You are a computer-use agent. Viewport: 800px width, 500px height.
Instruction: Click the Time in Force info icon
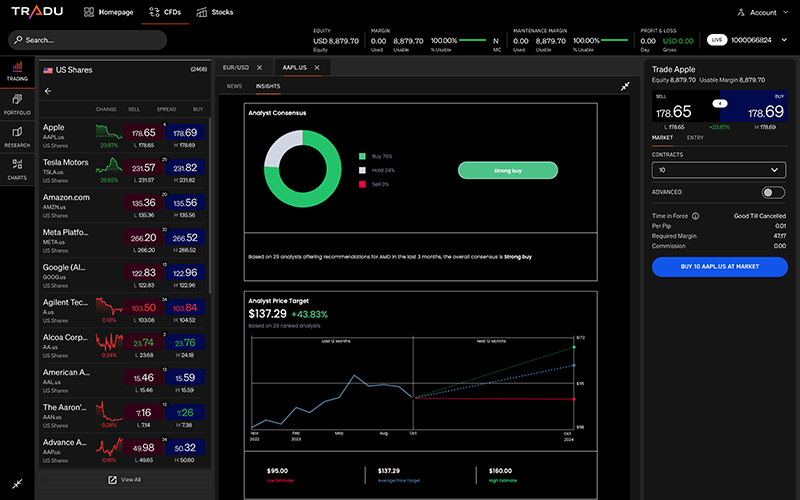695,216
